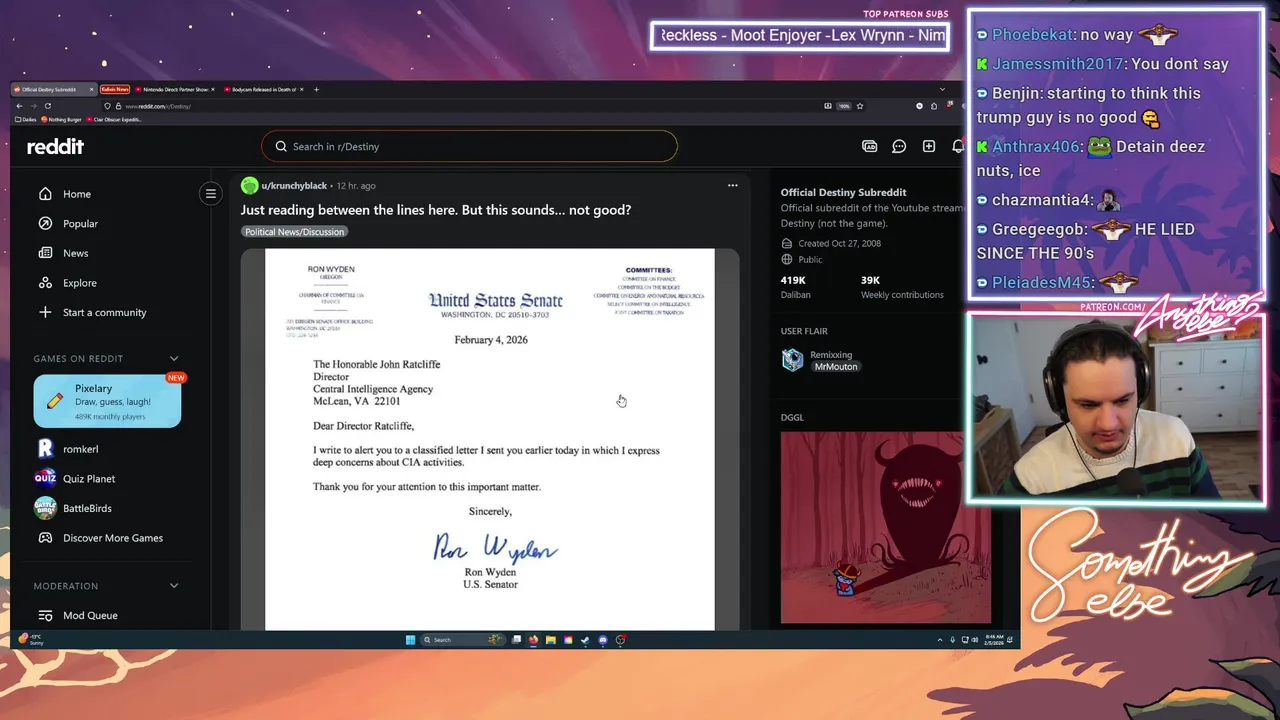
Task: Click the Political News/Discussion flair
Action: pyautogui.click(x=294, y=232)
